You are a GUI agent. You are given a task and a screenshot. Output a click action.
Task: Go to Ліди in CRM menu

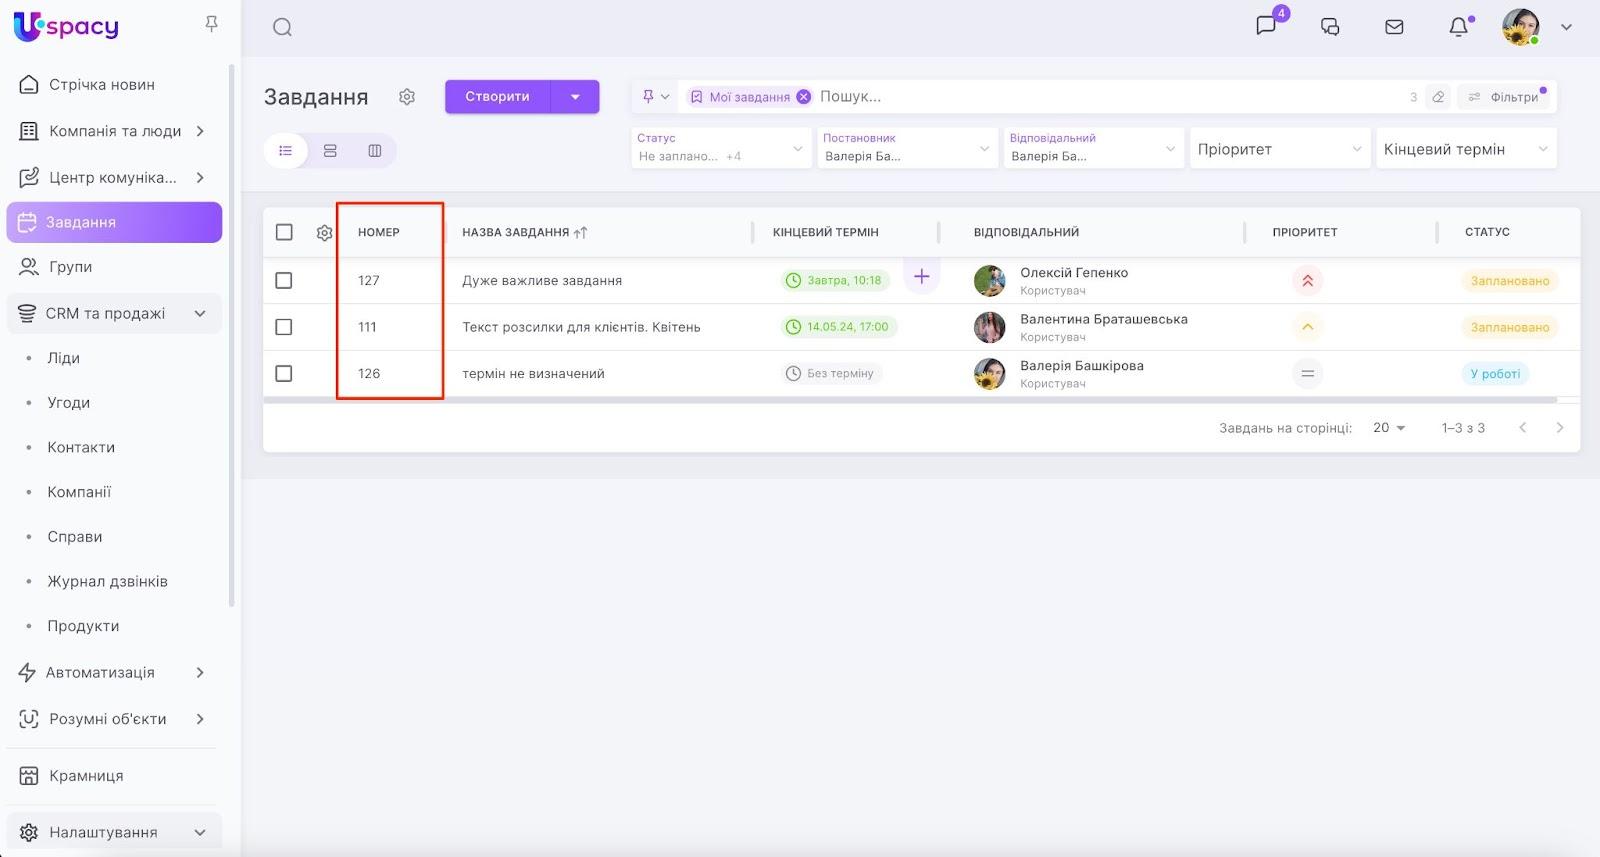(x=64, y=358)
